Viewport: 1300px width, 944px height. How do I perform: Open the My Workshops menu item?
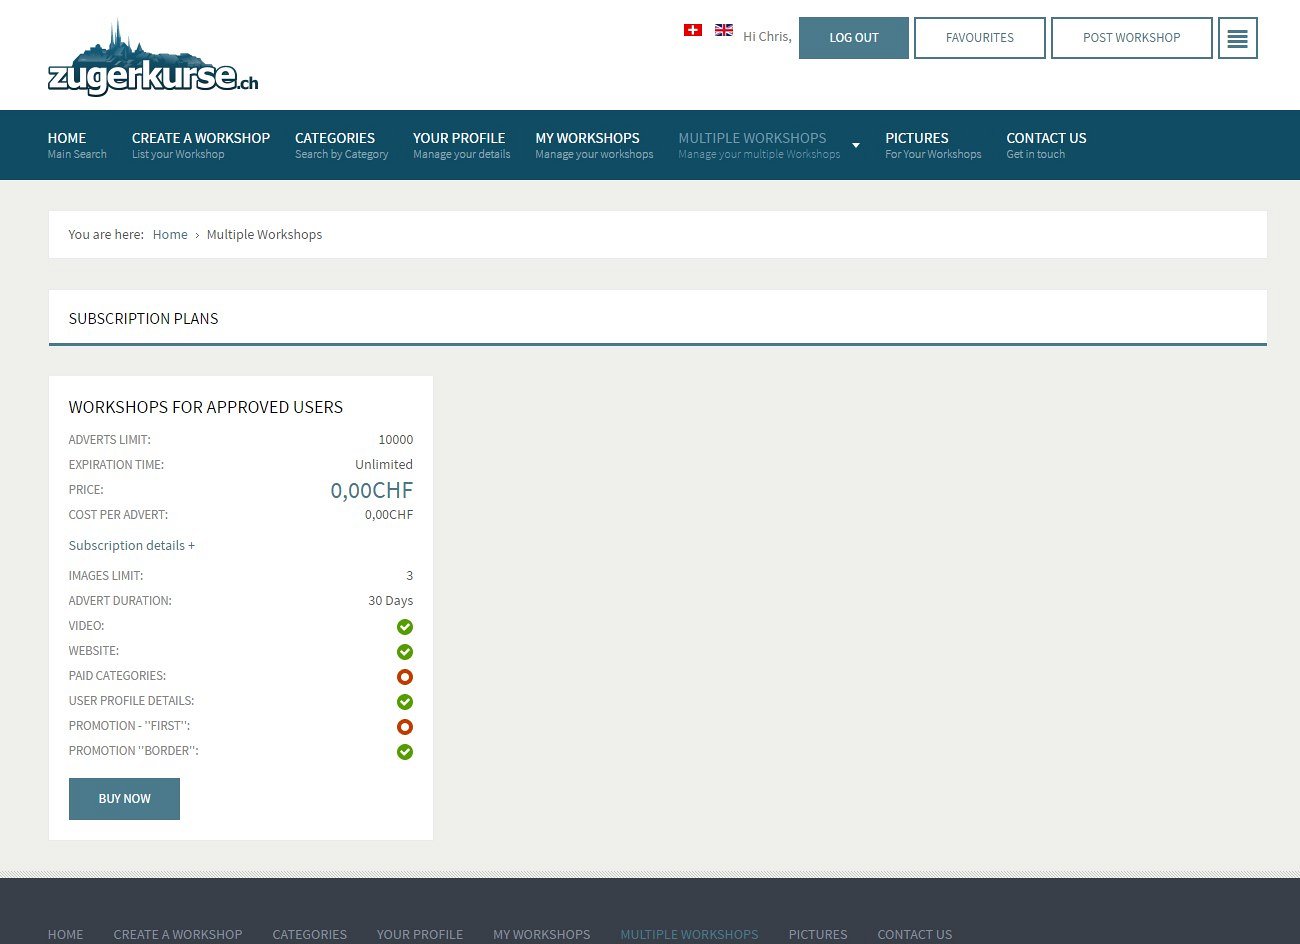tap(593, 145)
